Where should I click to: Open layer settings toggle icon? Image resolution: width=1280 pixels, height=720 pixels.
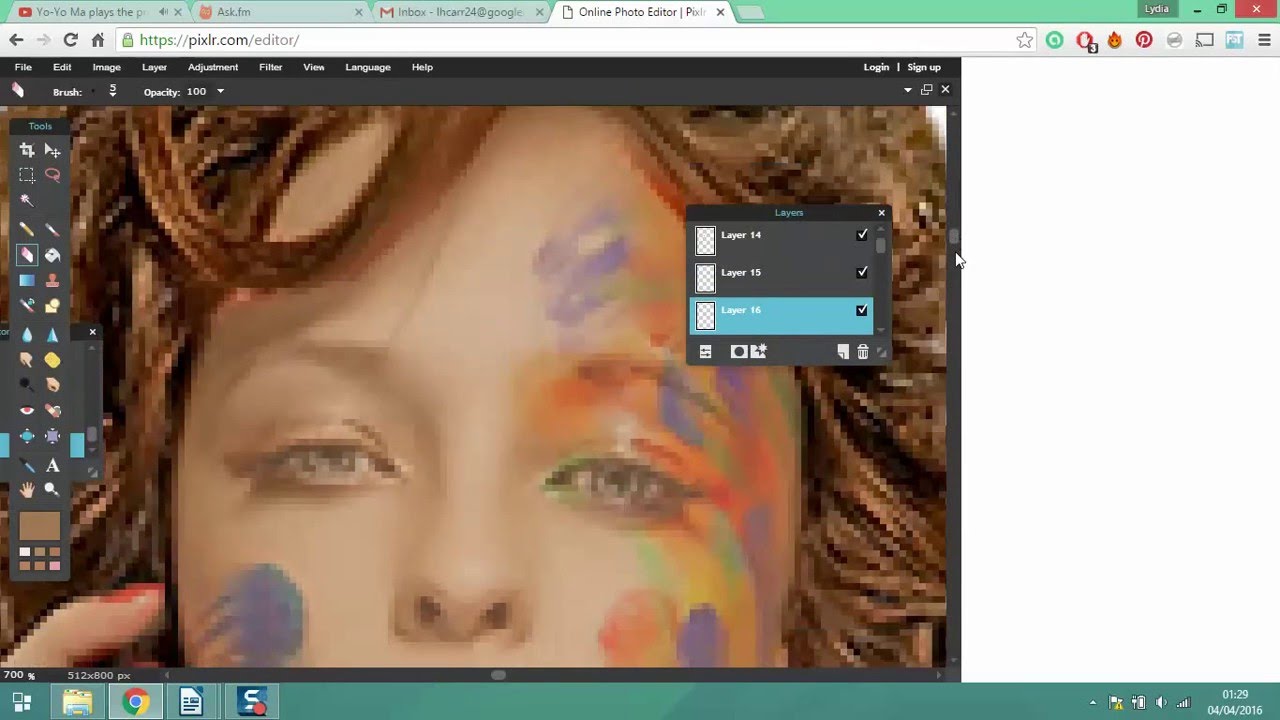pyautogui.click(x=705, y=352)
